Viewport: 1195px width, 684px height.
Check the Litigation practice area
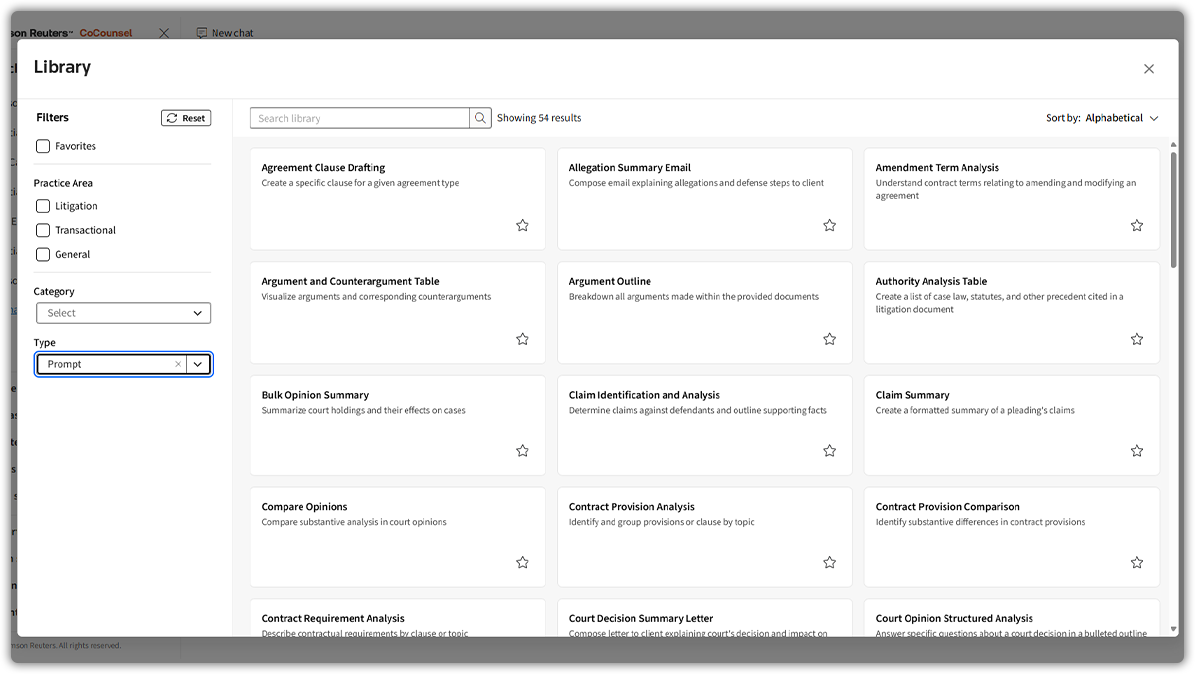tap(43, 206)
